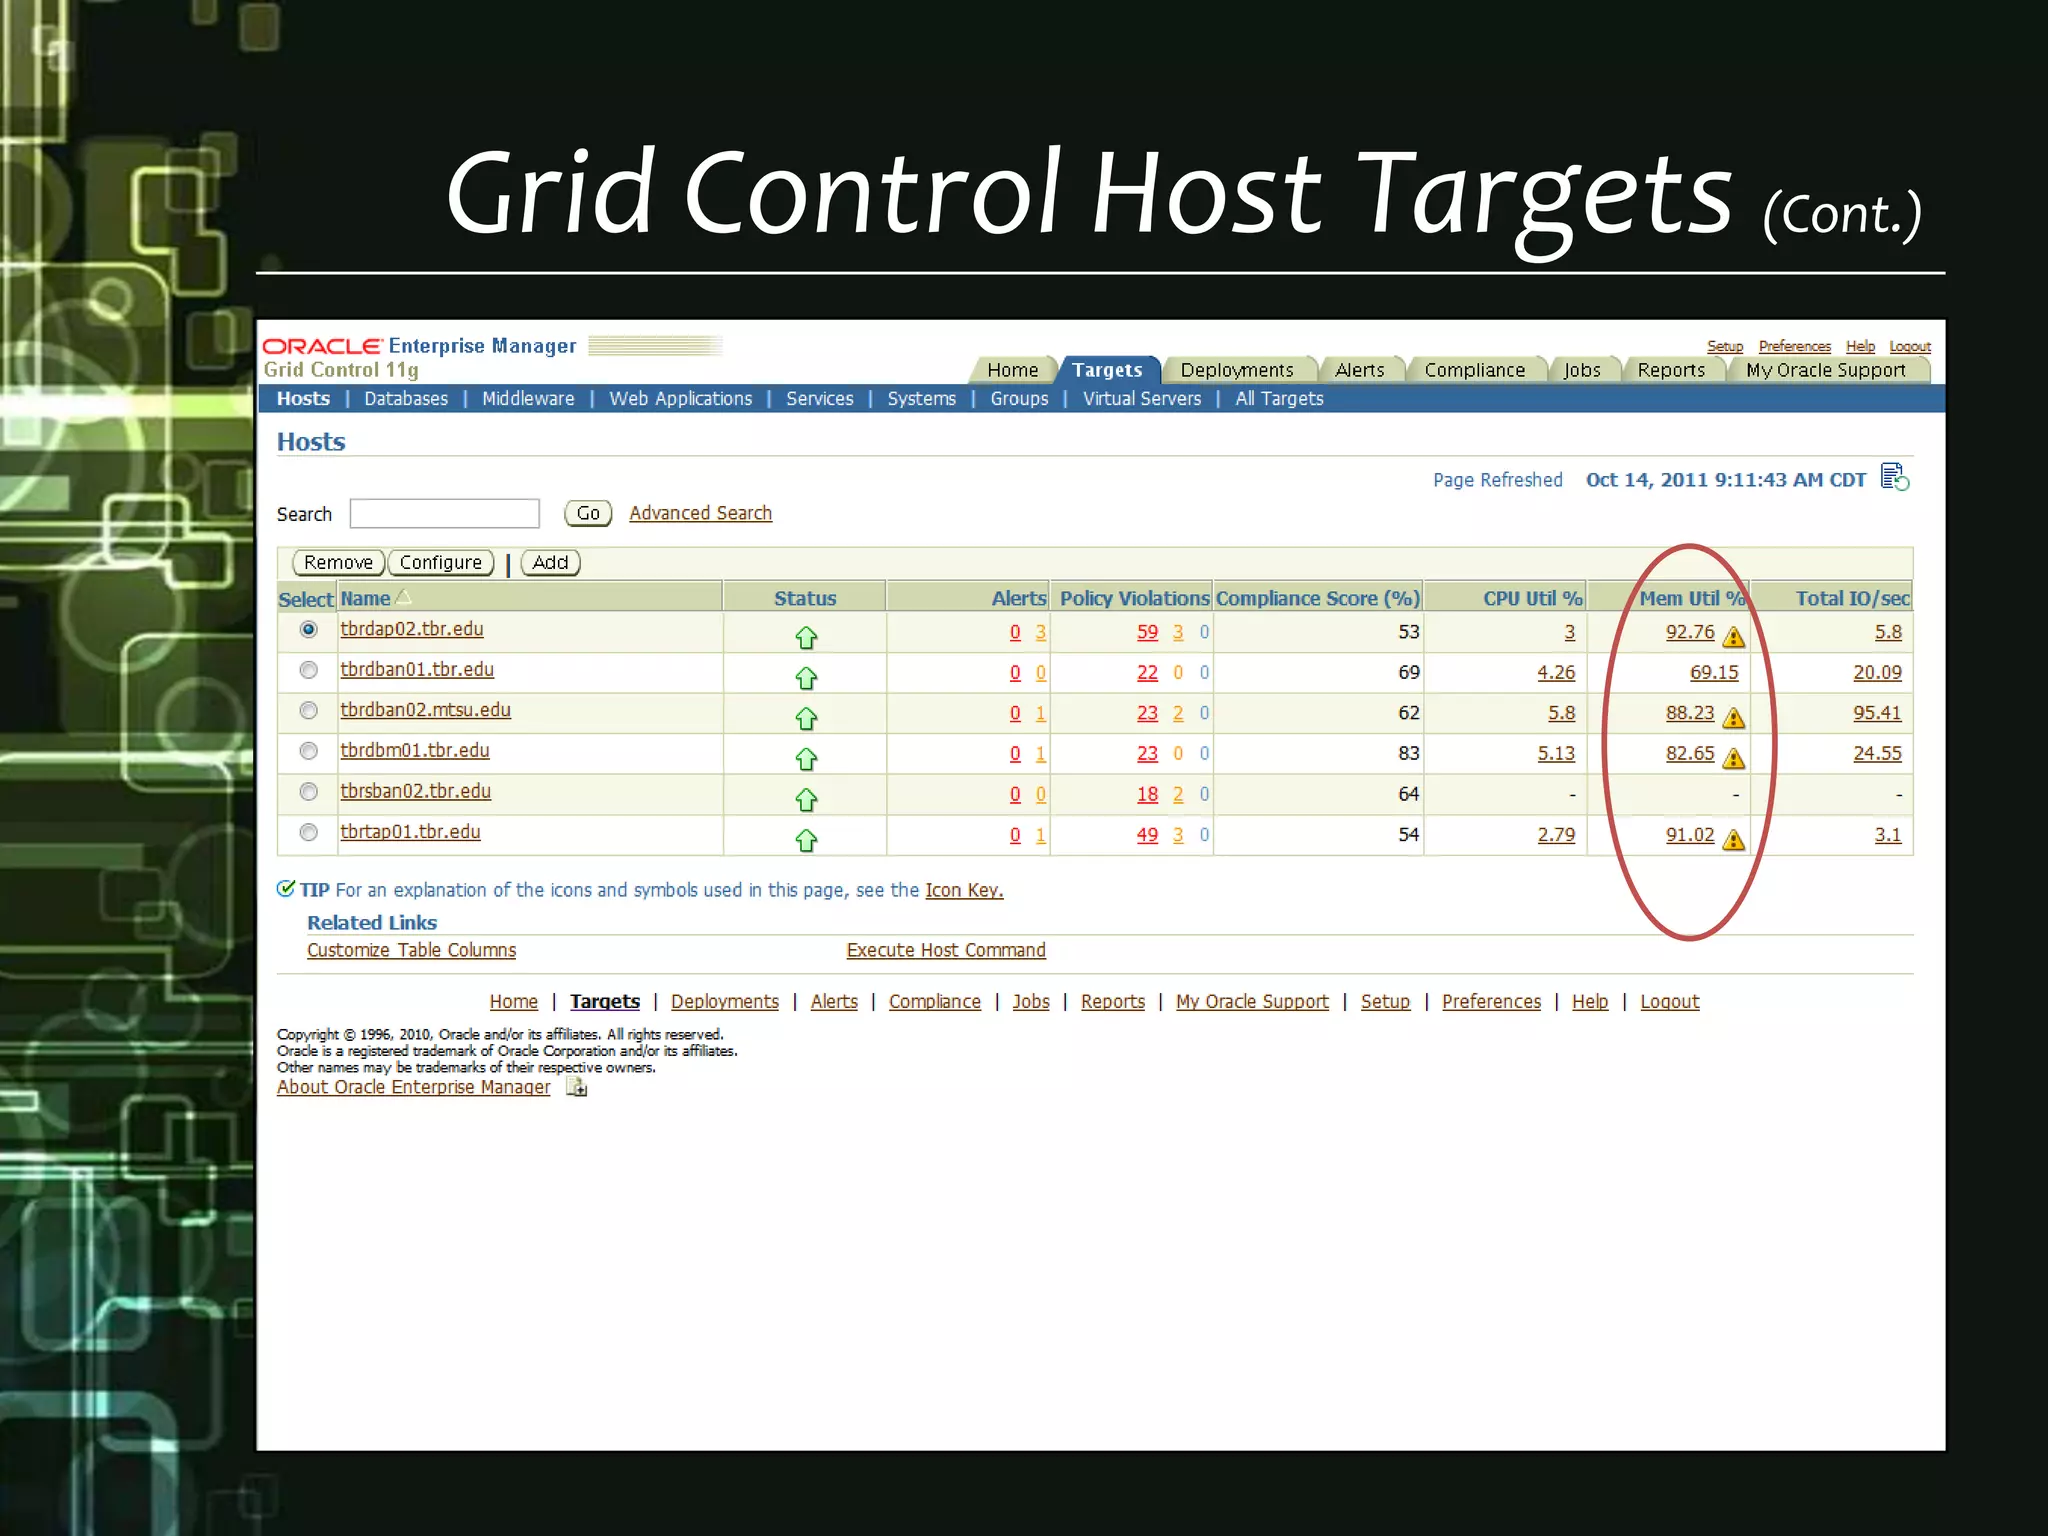Click the Icon Key link
Viewport: 2048px width, 1536px height.
[x=964, y=890]
